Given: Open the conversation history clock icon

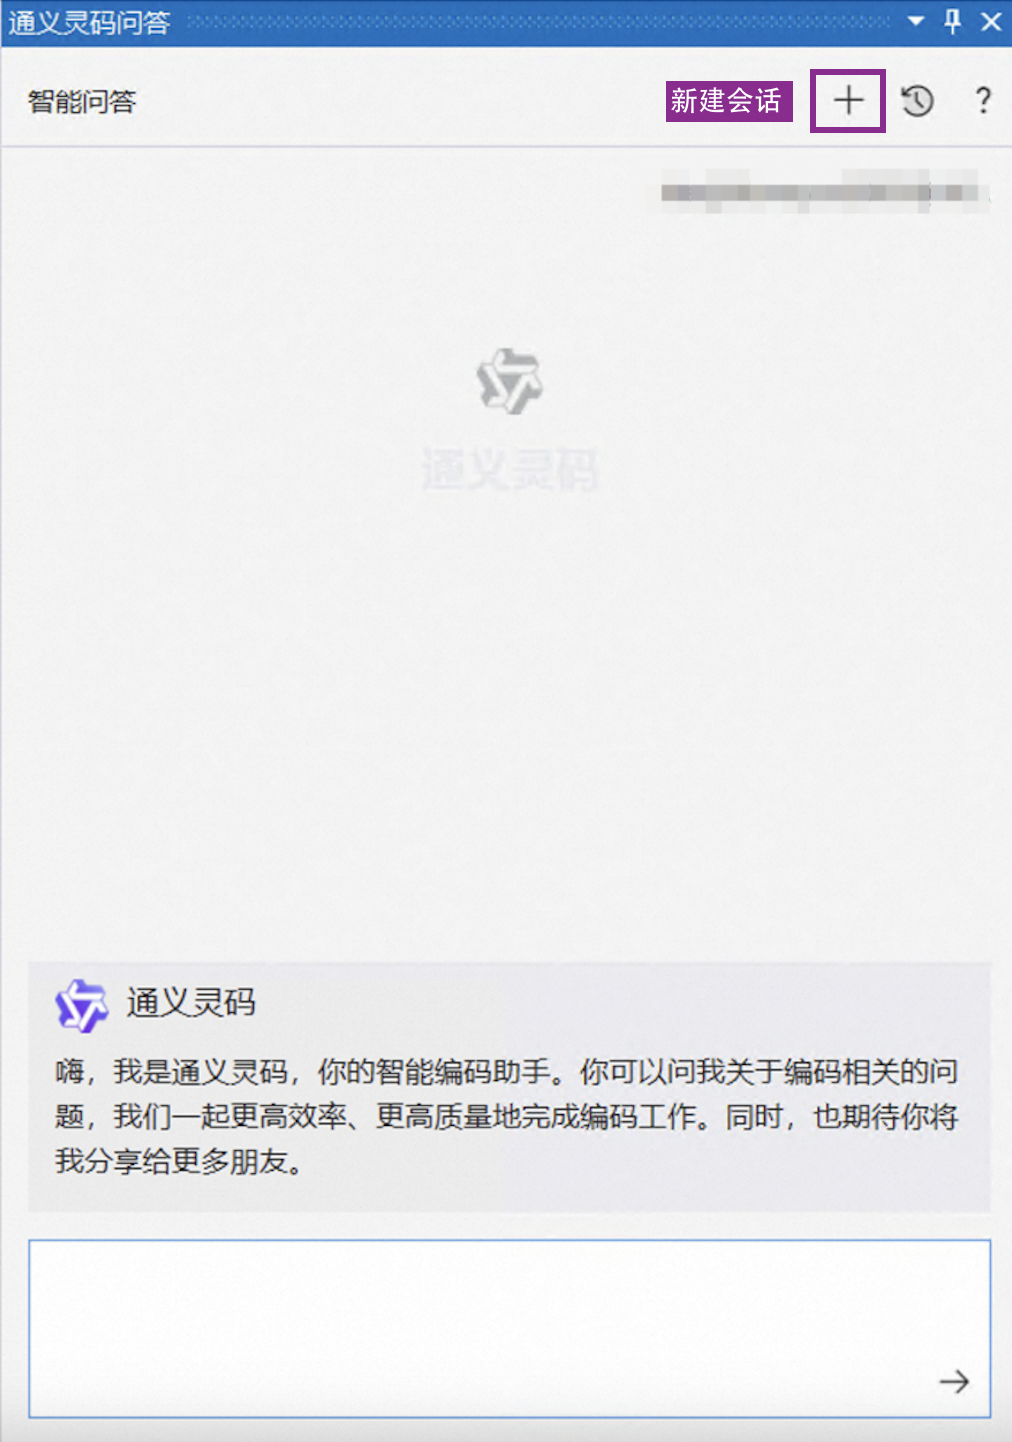Looking at the screenshot, I should [917, 101].
